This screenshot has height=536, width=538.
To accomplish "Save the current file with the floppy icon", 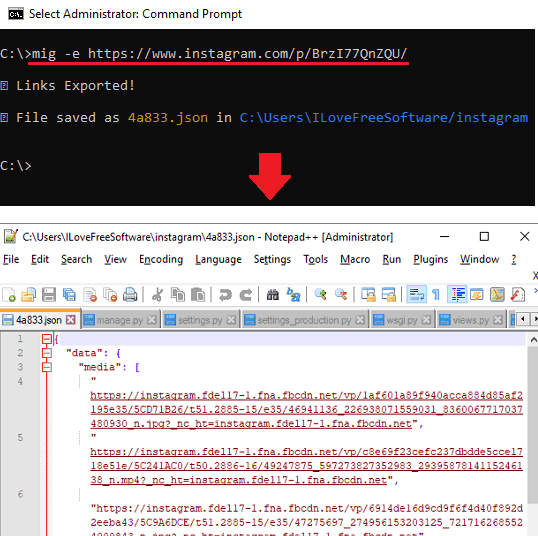I will [49, 295].
